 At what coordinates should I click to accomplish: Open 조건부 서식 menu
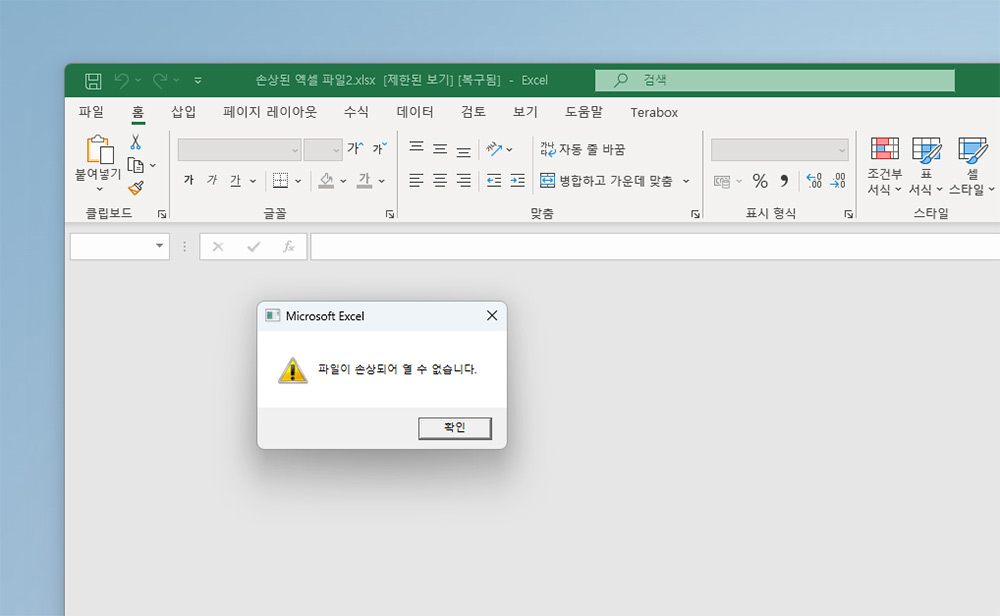885,166
